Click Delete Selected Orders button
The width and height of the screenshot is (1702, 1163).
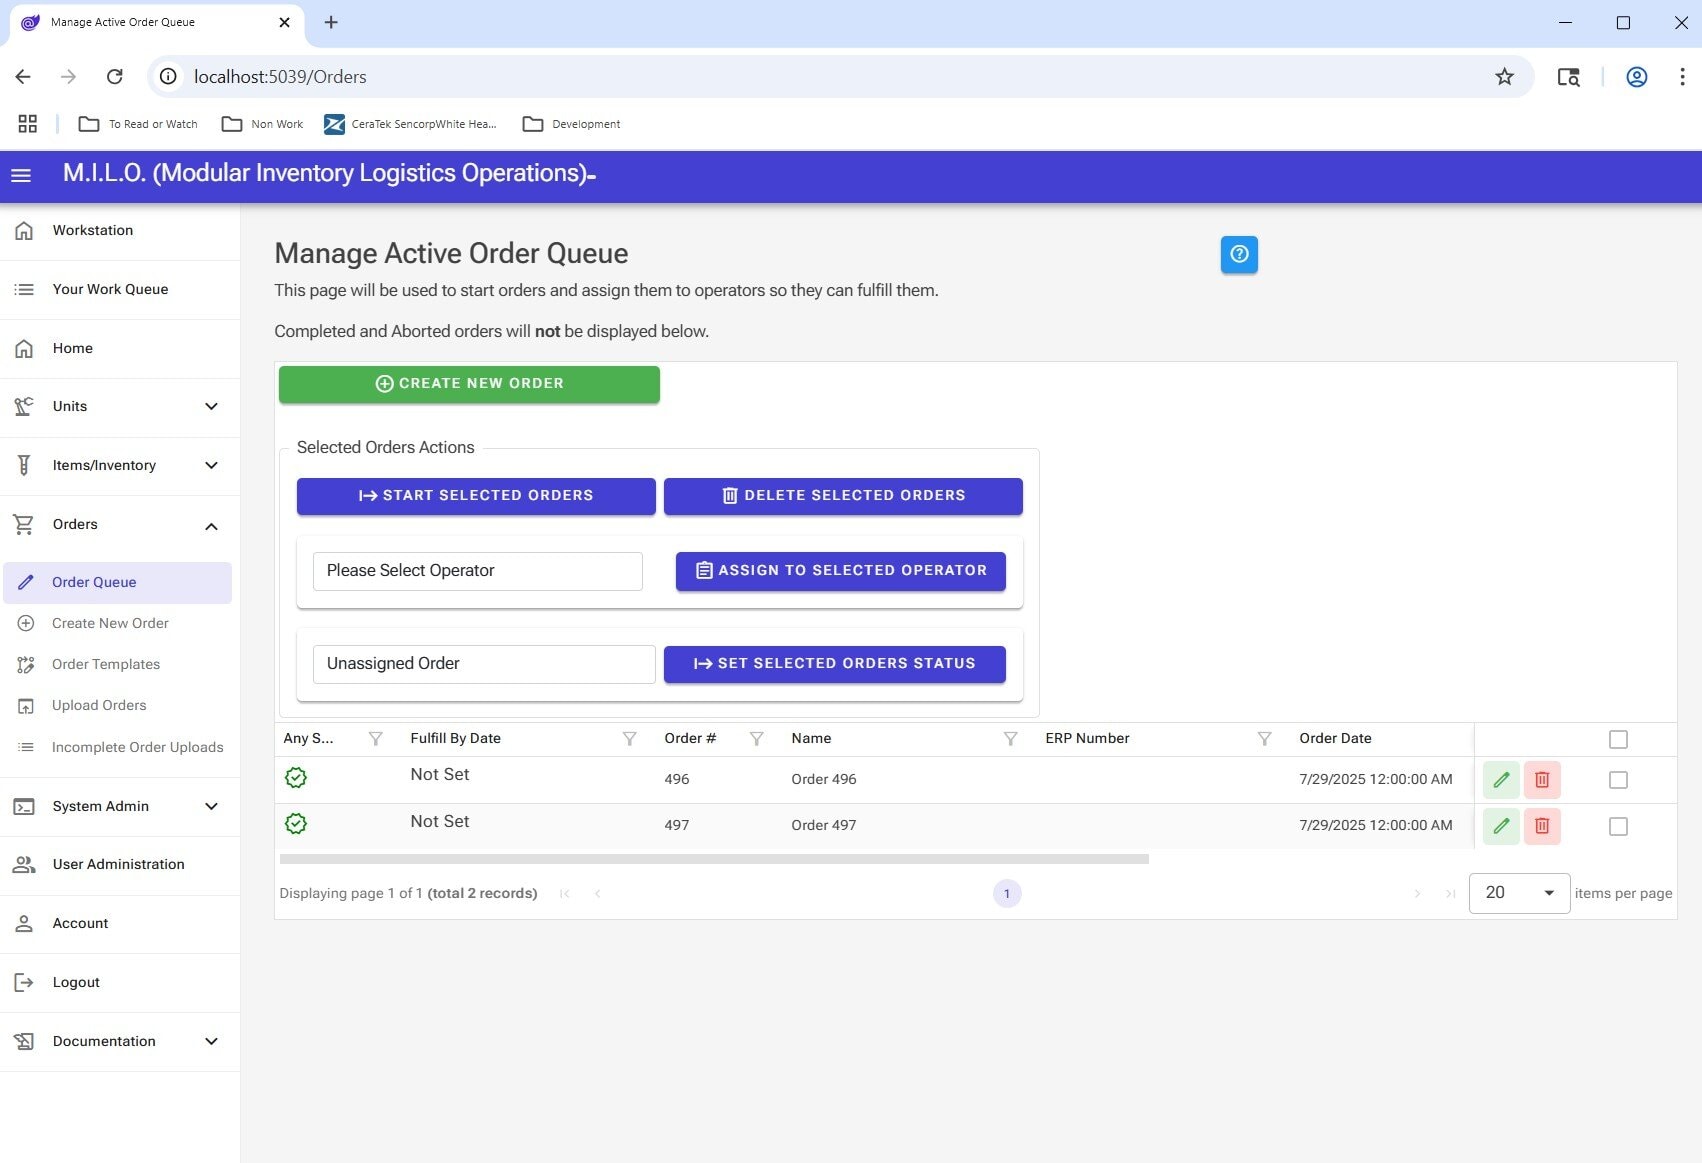tap(843, 496)
